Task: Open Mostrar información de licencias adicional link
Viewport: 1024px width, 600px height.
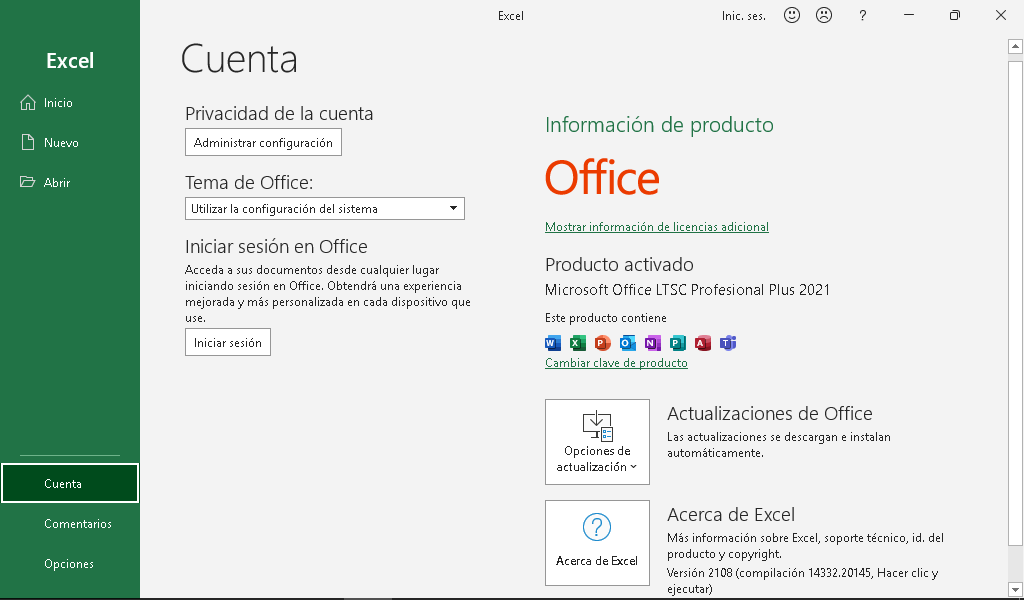Action: (656, 227)
